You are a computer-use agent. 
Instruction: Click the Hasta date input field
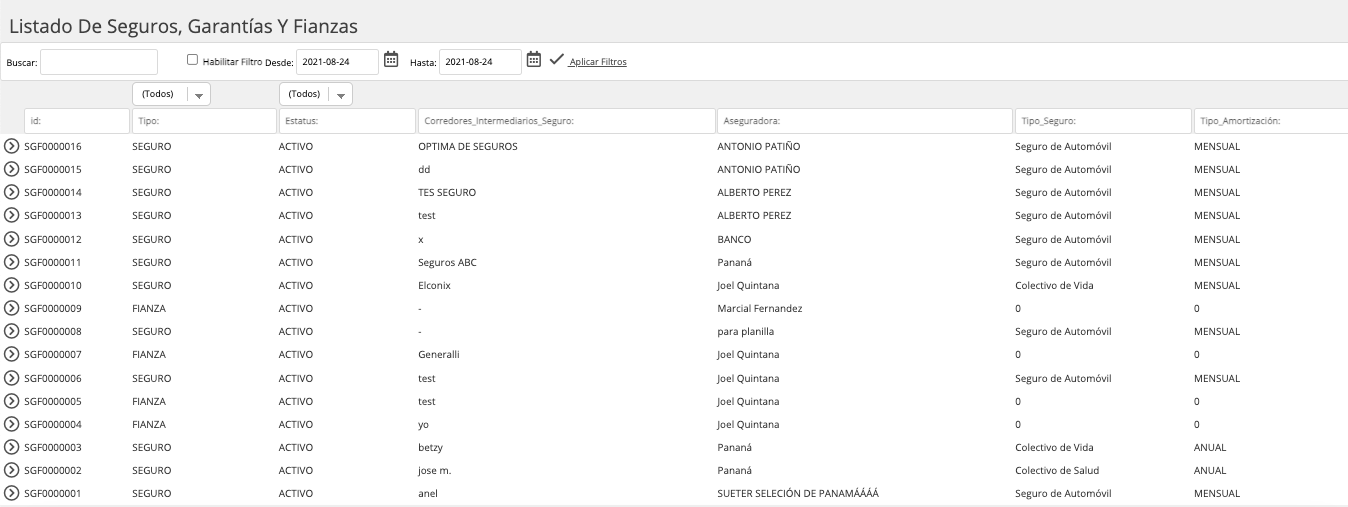coord(481,62)
